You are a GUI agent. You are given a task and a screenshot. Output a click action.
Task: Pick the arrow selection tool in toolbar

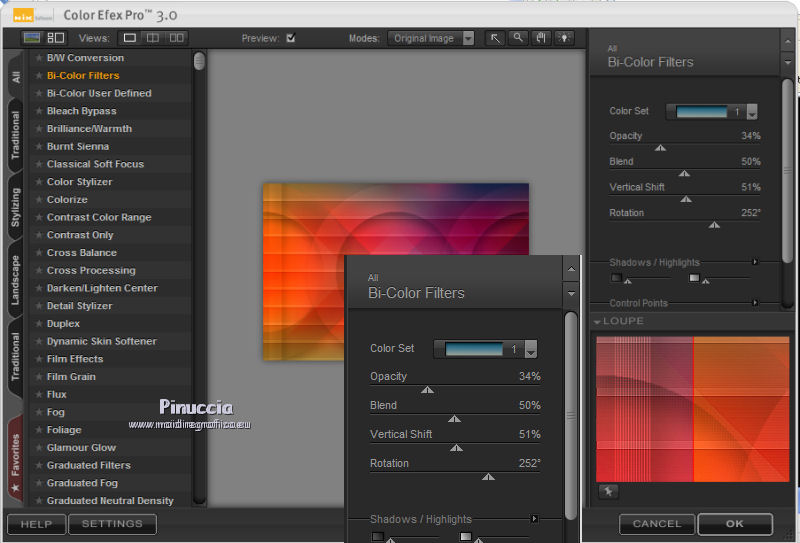(495, 38)
